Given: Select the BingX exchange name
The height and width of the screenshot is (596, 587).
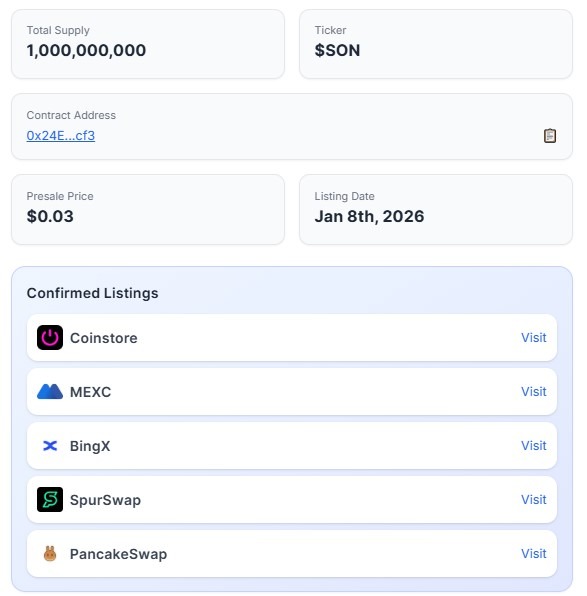Looking at the screenshot, I should [x=90, y=446].
